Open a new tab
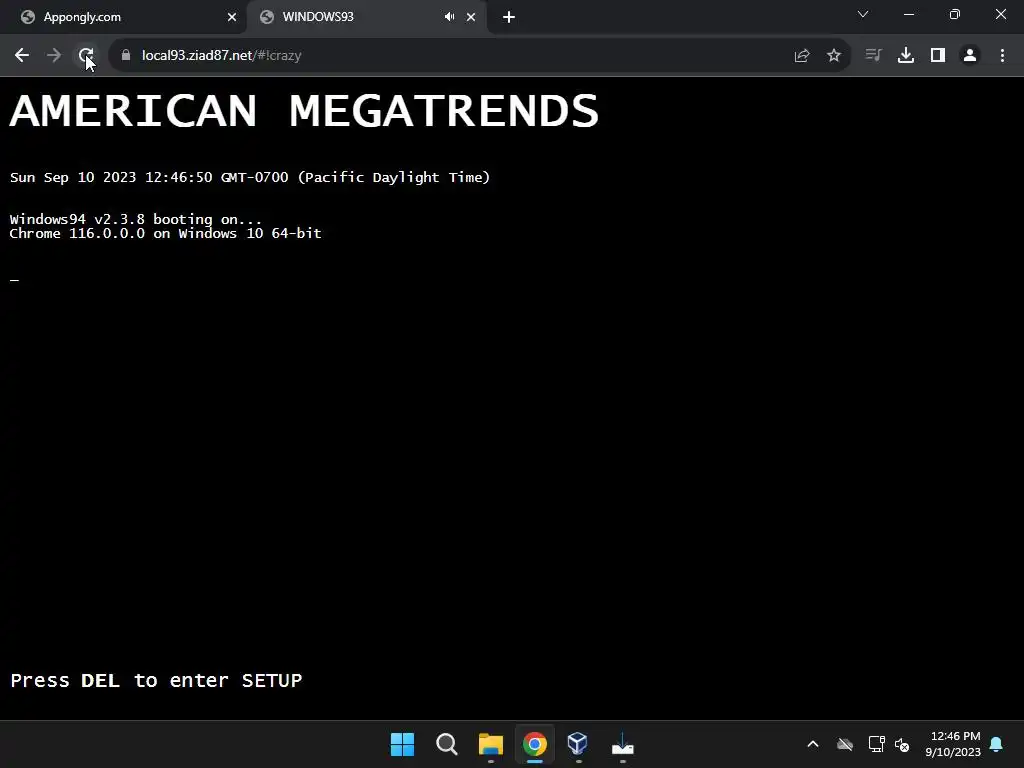1024x768 pixels. click(x=509, y=17)
